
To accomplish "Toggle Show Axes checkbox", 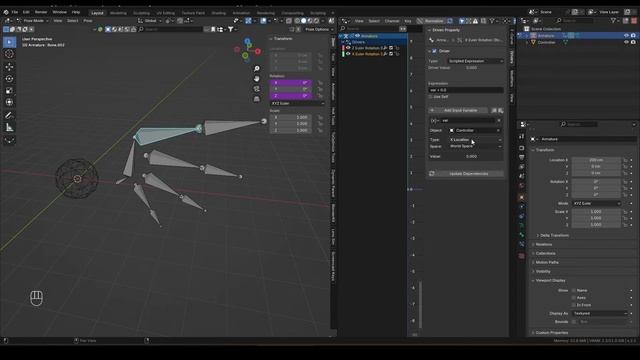I will click(x=574, y=298).
